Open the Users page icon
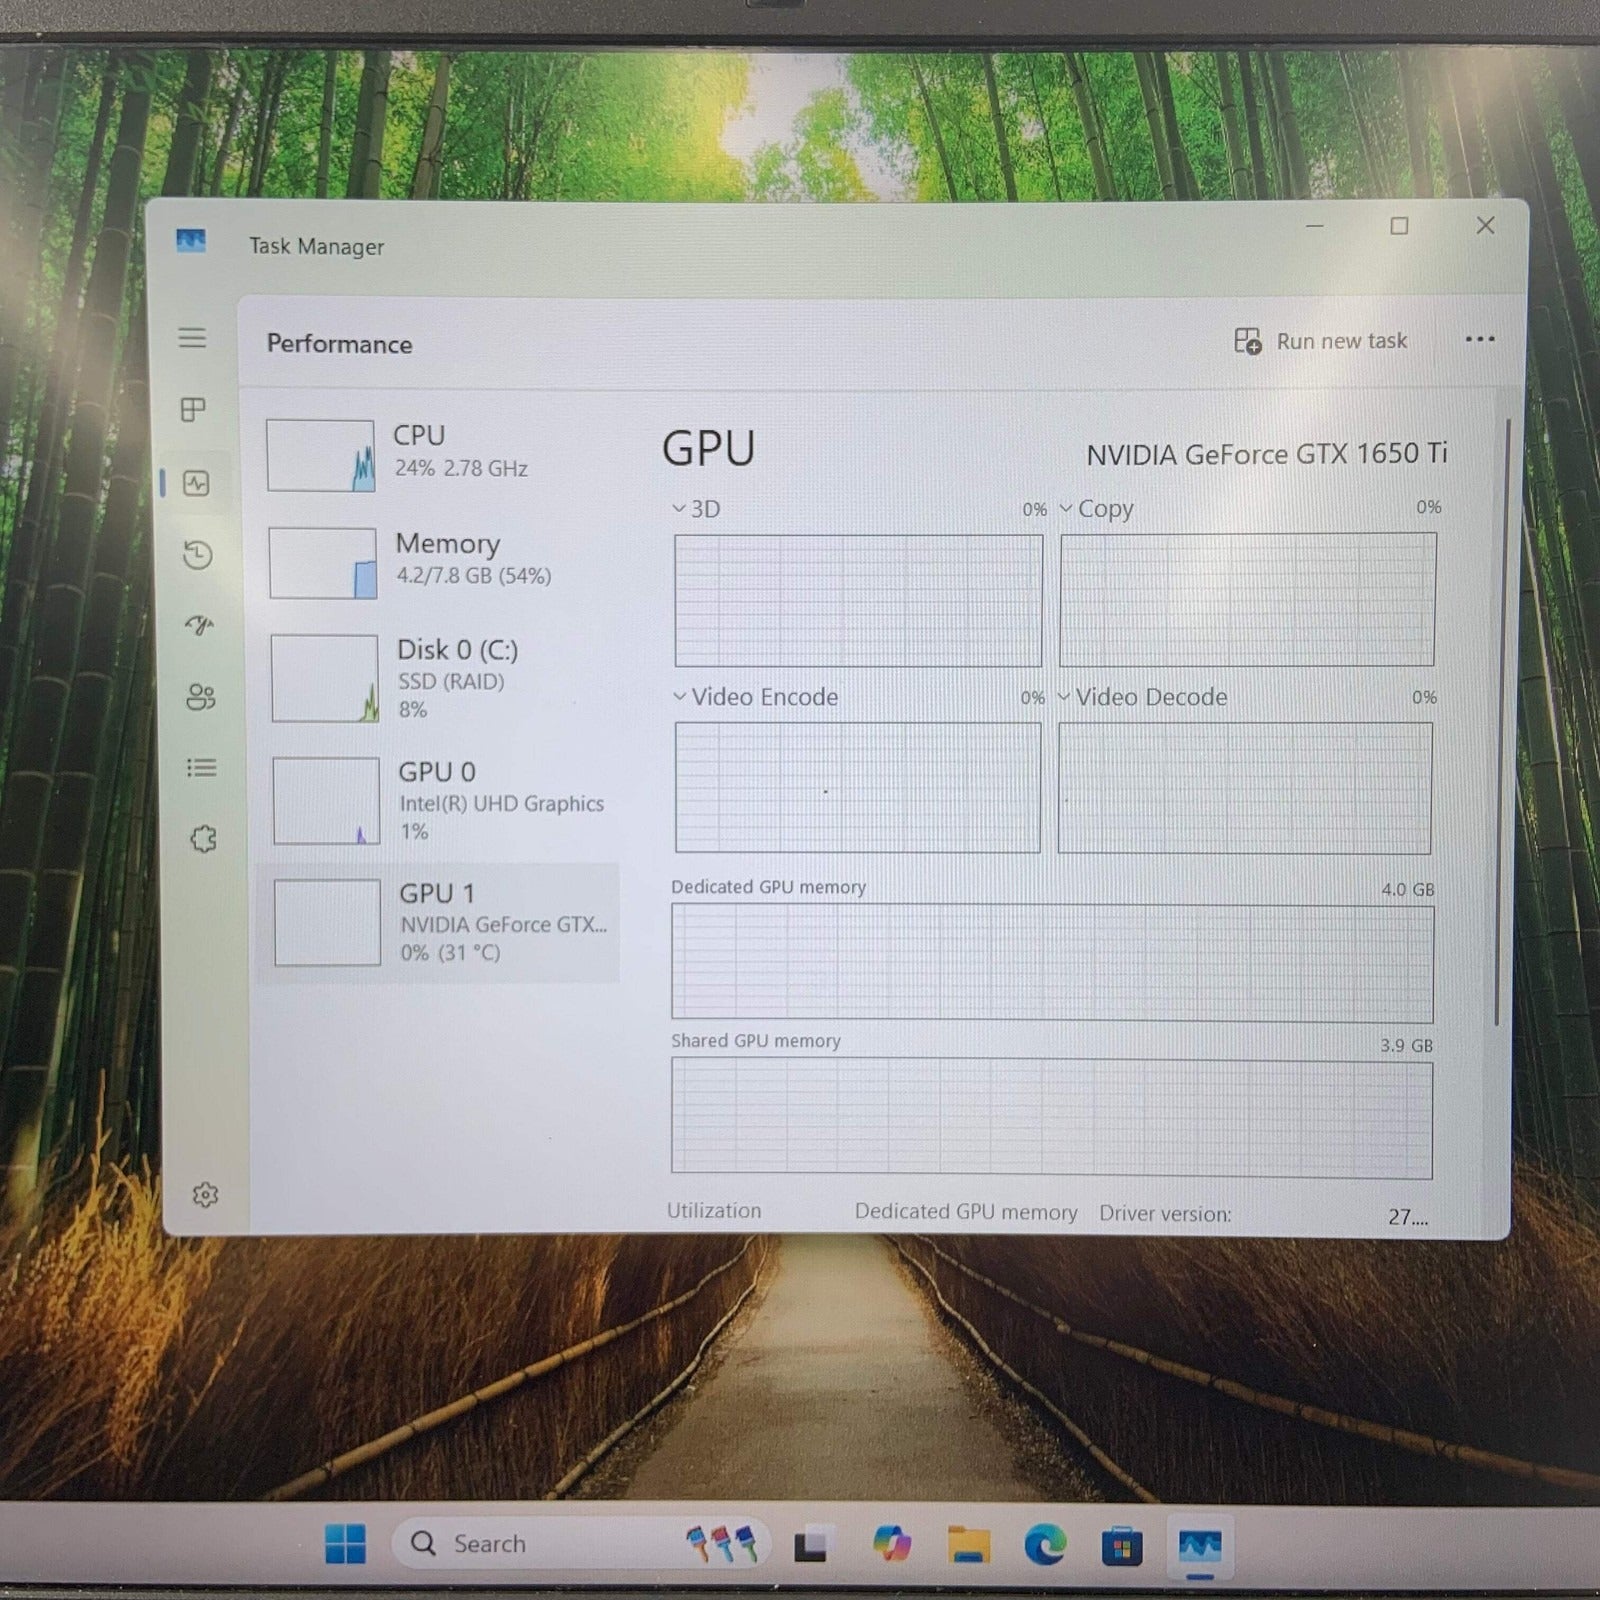The height and width of the screenshot is (1600, 1600). 201,697
